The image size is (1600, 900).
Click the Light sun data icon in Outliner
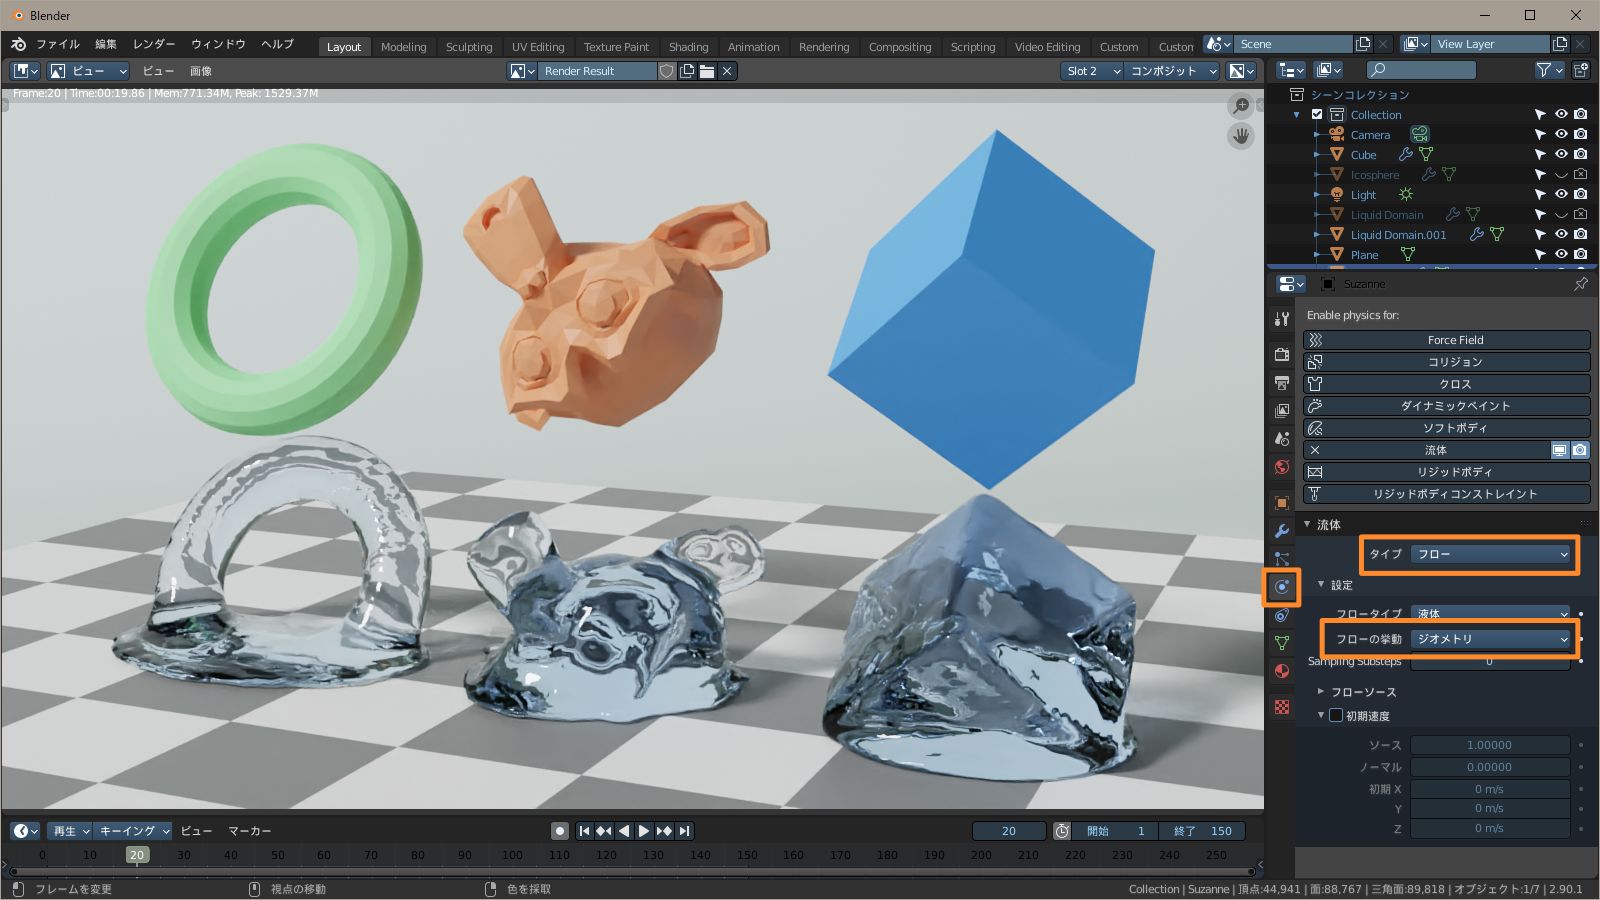[x=1406, y=195]
